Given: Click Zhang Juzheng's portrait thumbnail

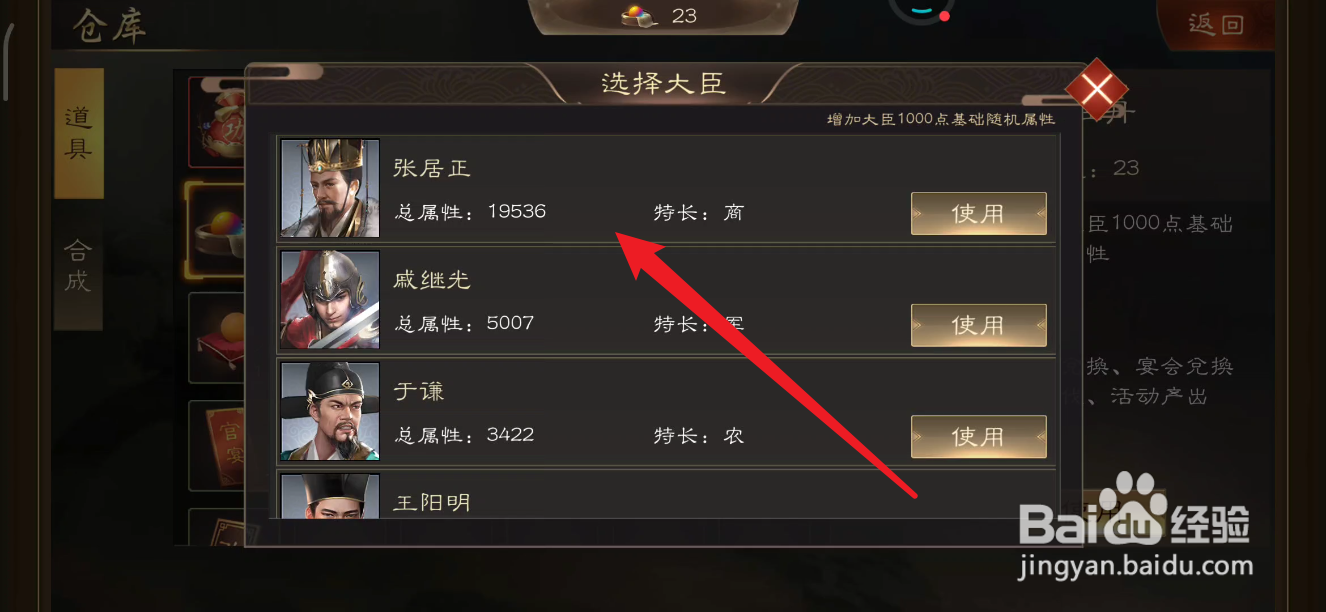Looking at the screenshot, I should (330, 188).
